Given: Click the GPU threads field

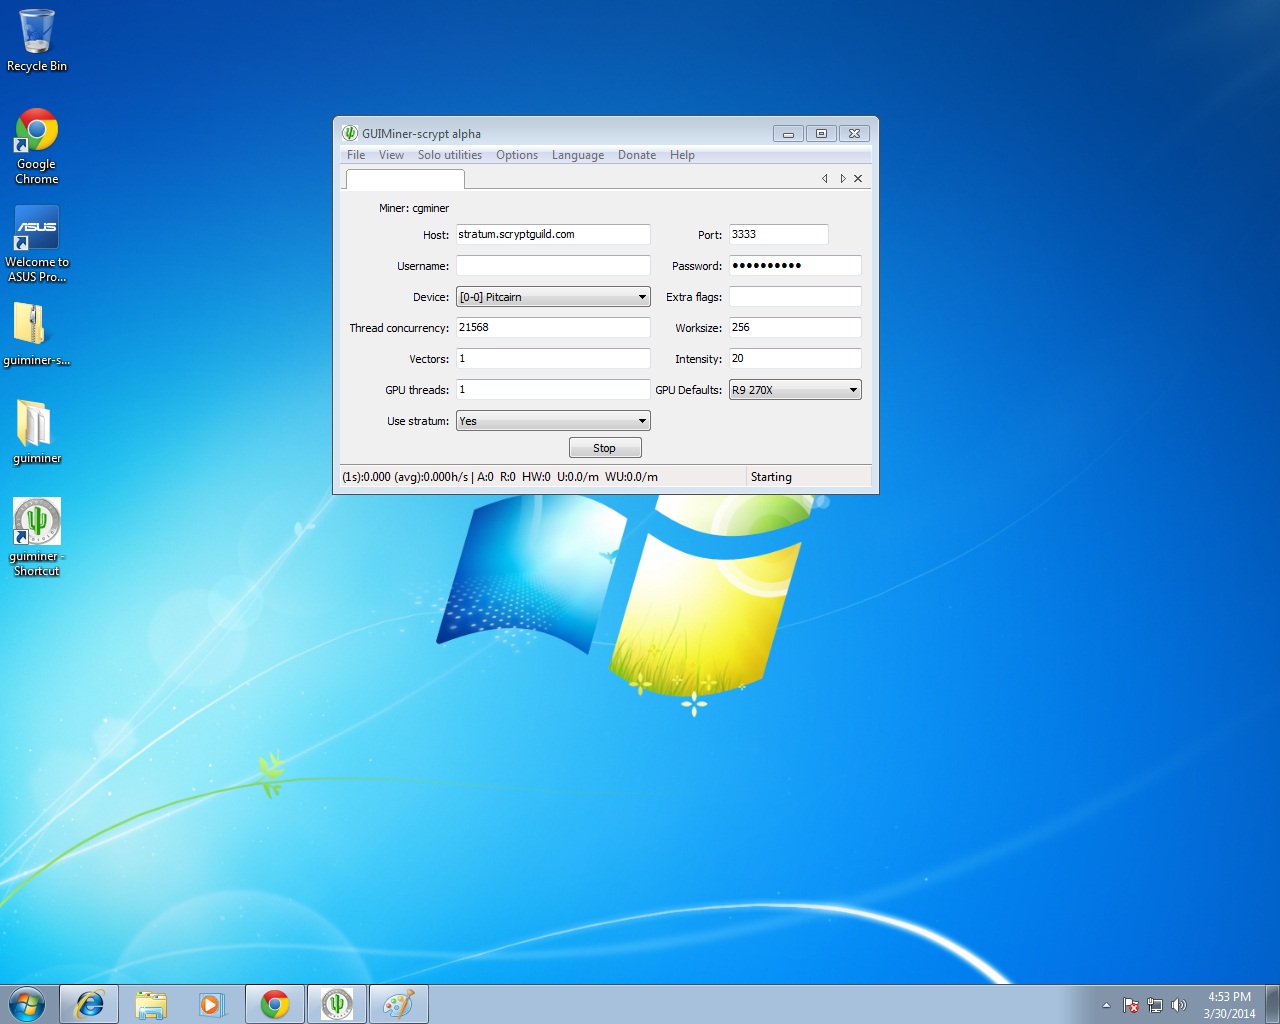Looking at the screenshot, I should (553, 389).
